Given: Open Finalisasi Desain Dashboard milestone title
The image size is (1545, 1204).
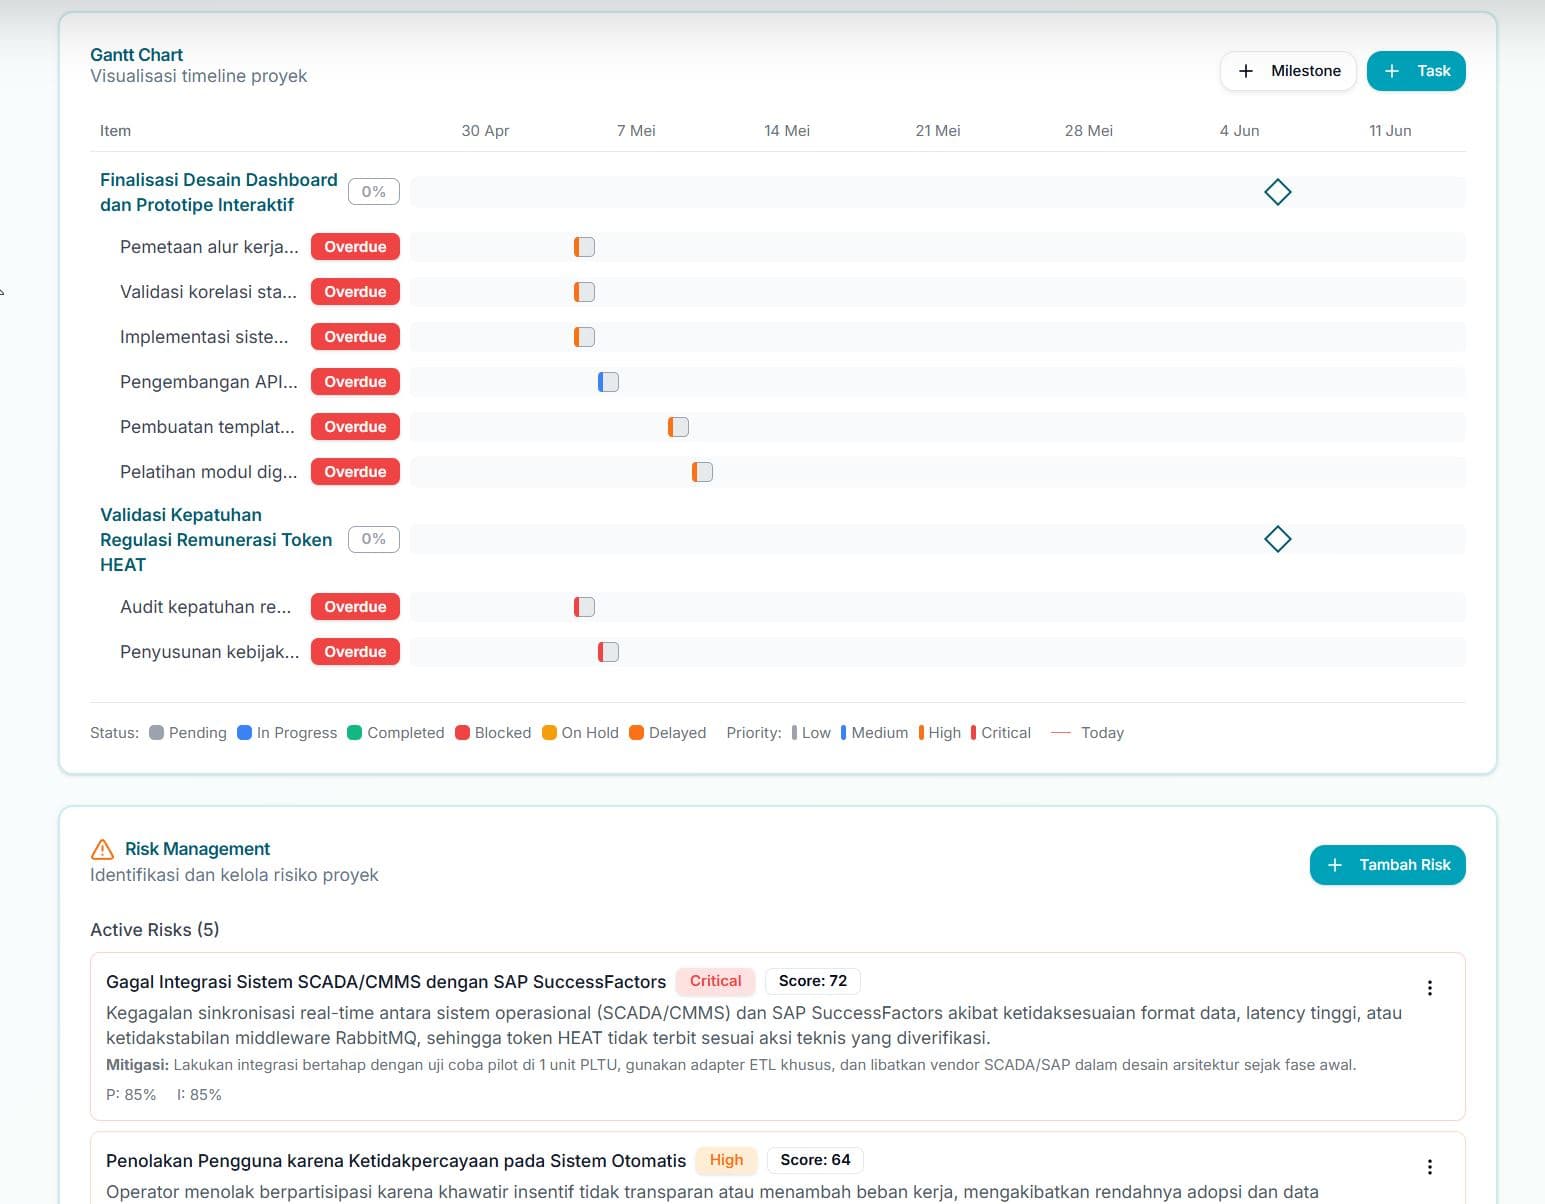Looking at the screenshot, I should (219, 192).
